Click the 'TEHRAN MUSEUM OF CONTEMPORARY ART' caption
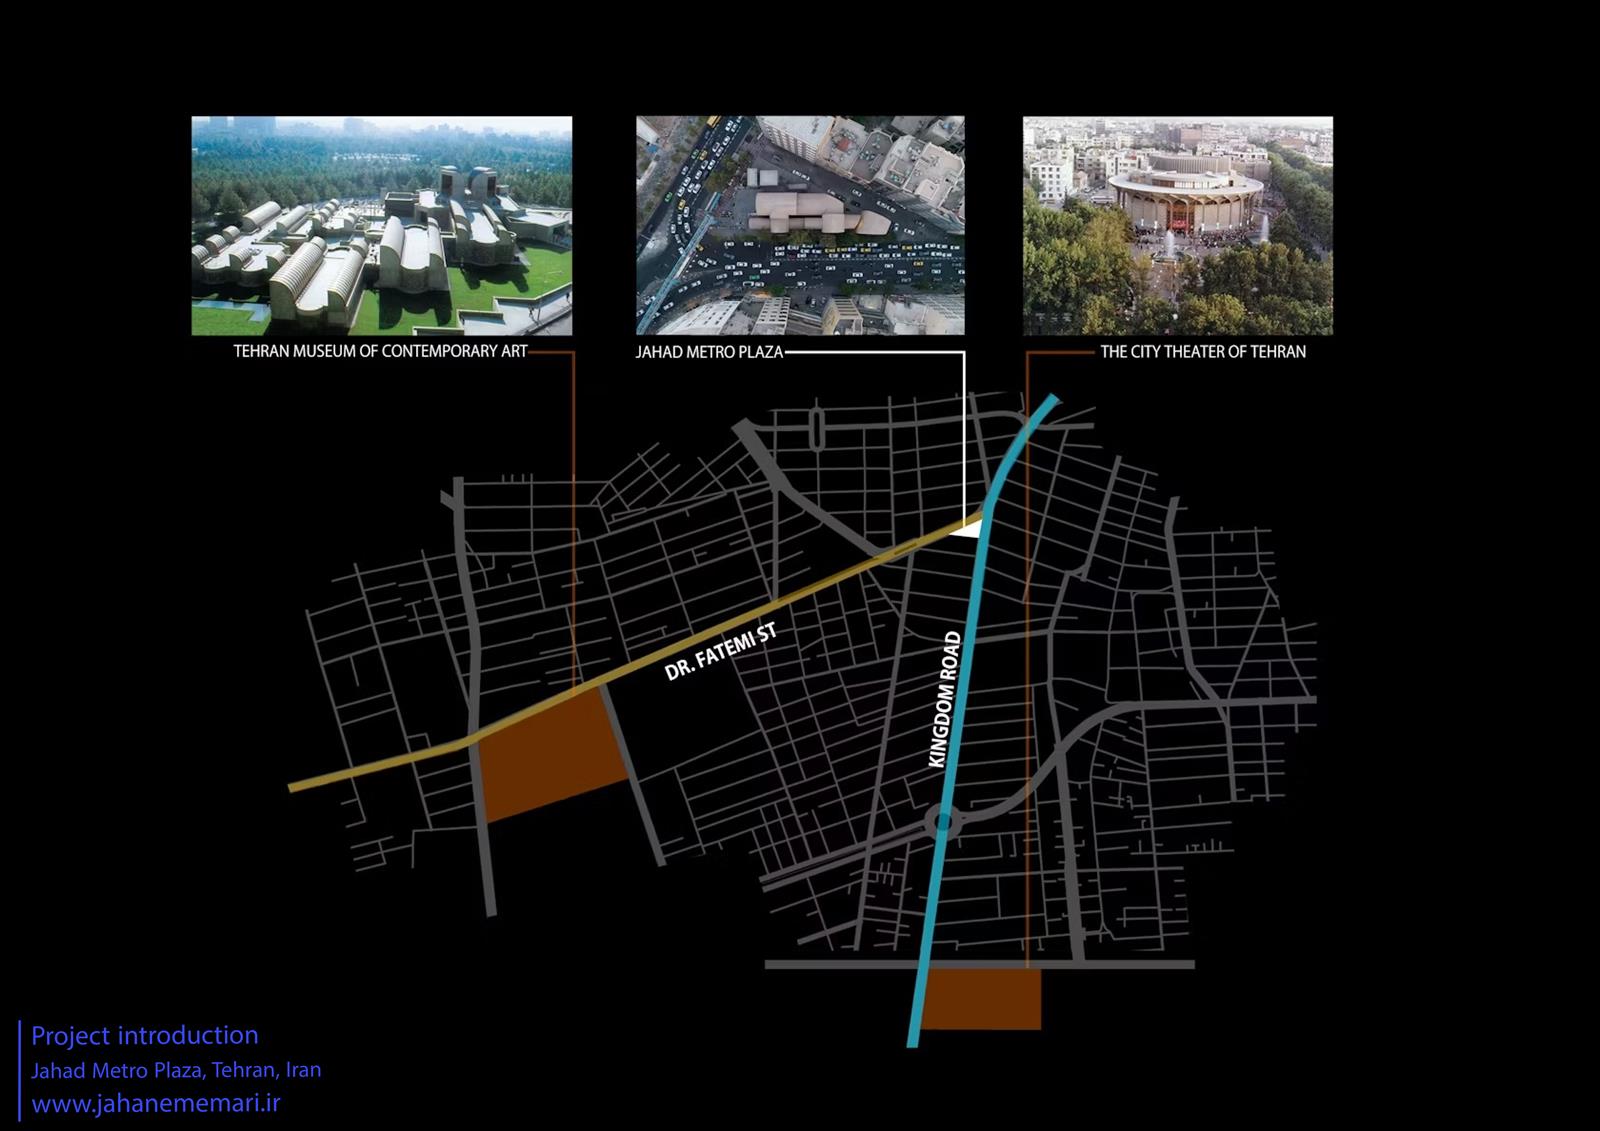Viewport: 1600px width, 1131px height. tap(380, 351)
